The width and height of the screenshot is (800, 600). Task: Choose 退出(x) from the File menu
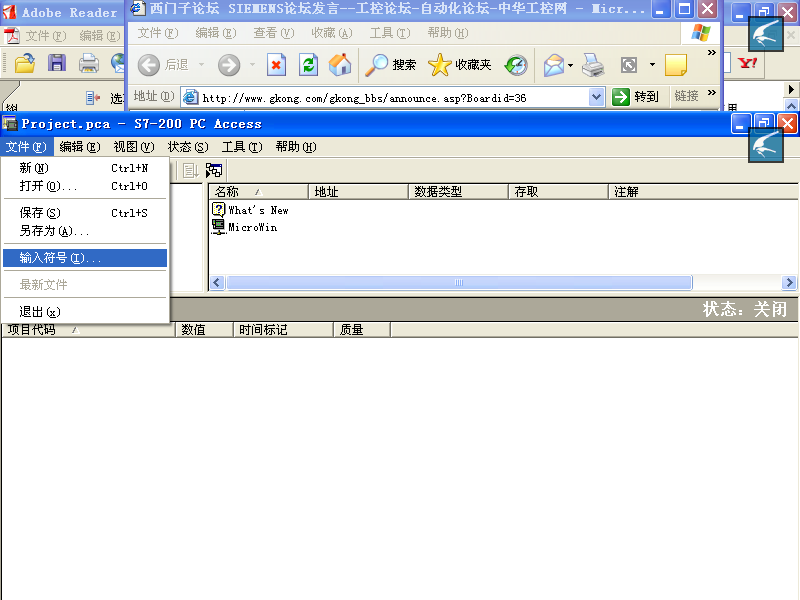[x=85, y=312]
